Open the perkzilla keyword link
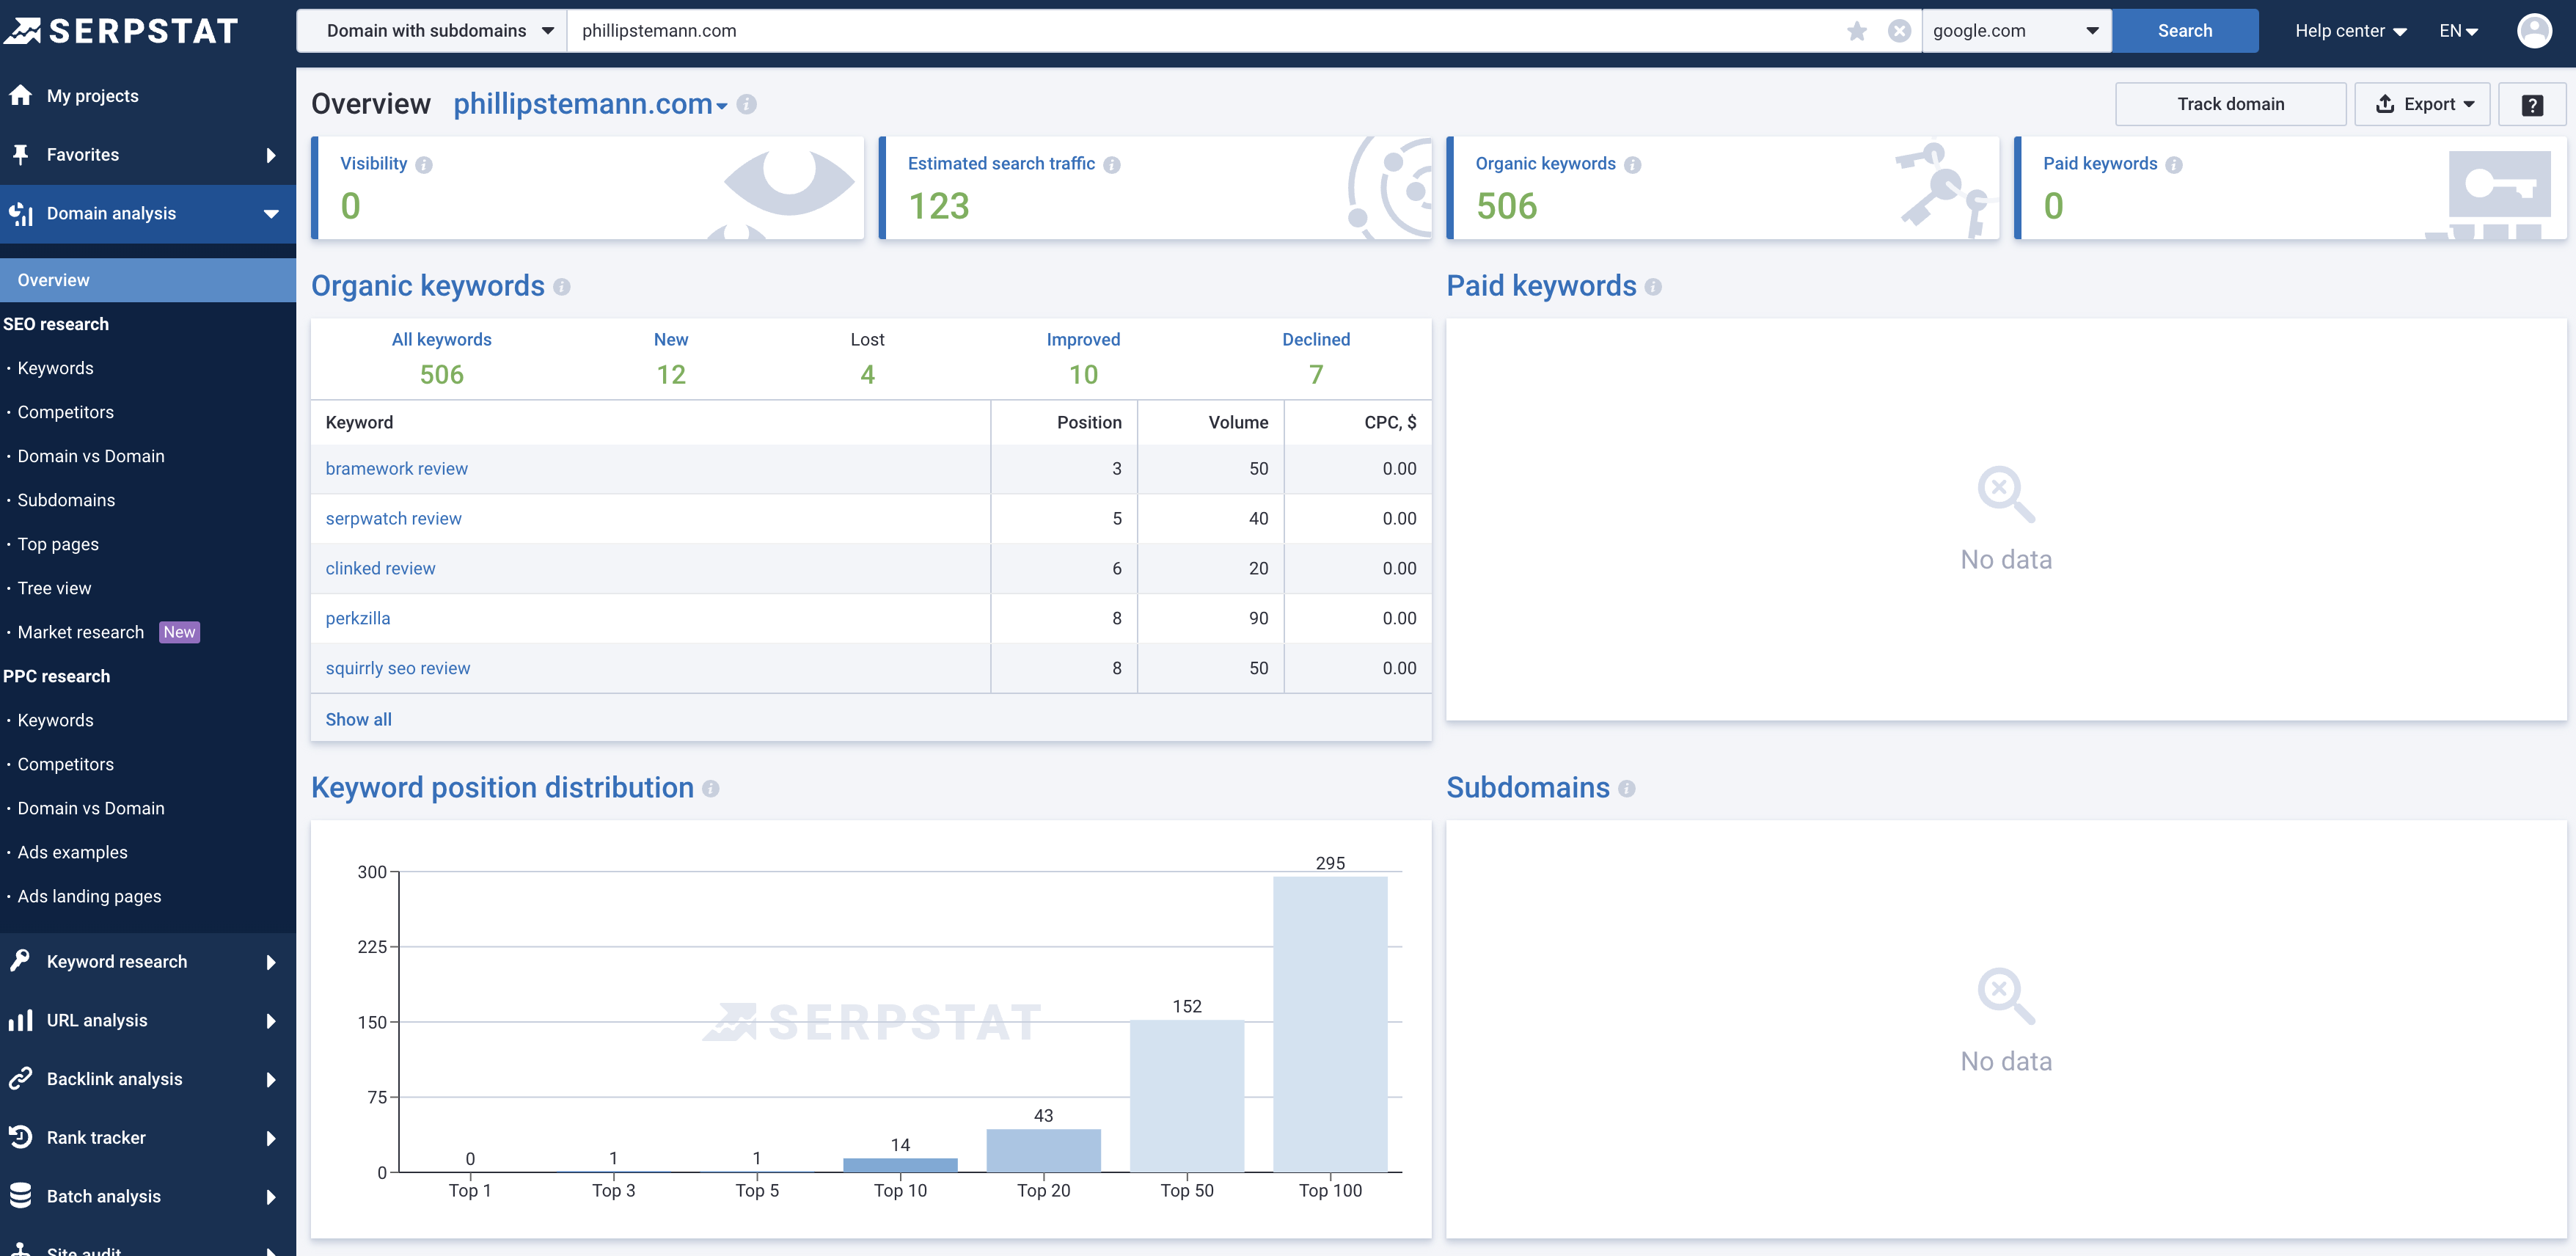This screenshot has height=1256, width=2576. tap(357, 618)
